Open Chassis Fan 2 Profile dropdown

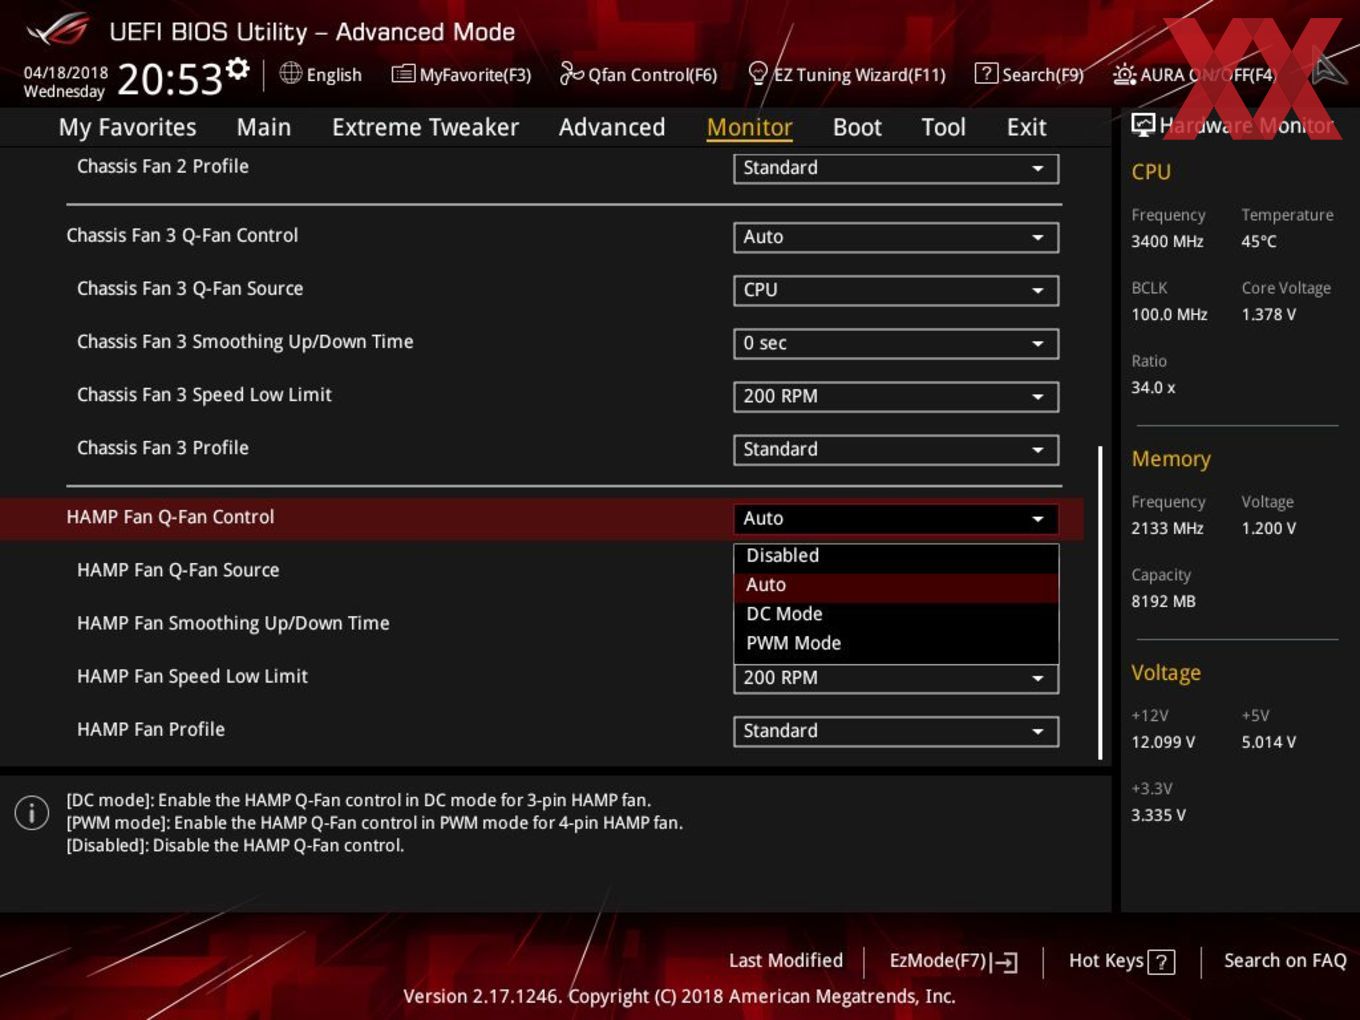pyautogui.click(x=896, y=168)
